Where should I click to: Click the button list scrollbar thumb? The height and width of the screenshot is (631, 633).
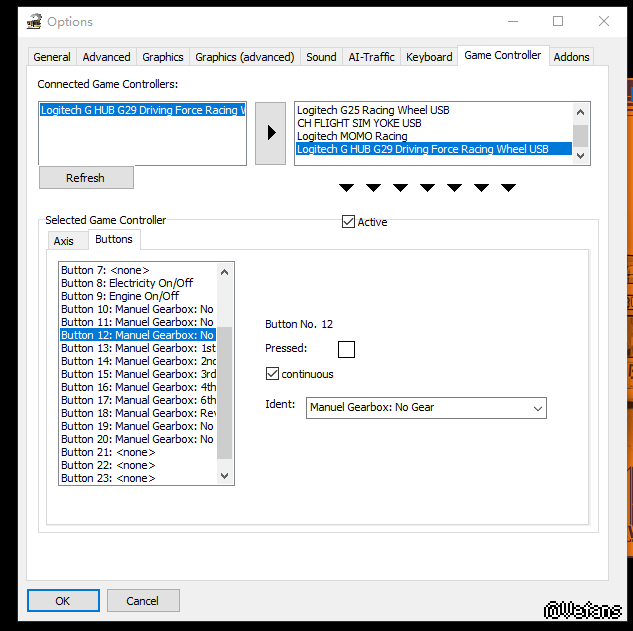pos(224,393)
